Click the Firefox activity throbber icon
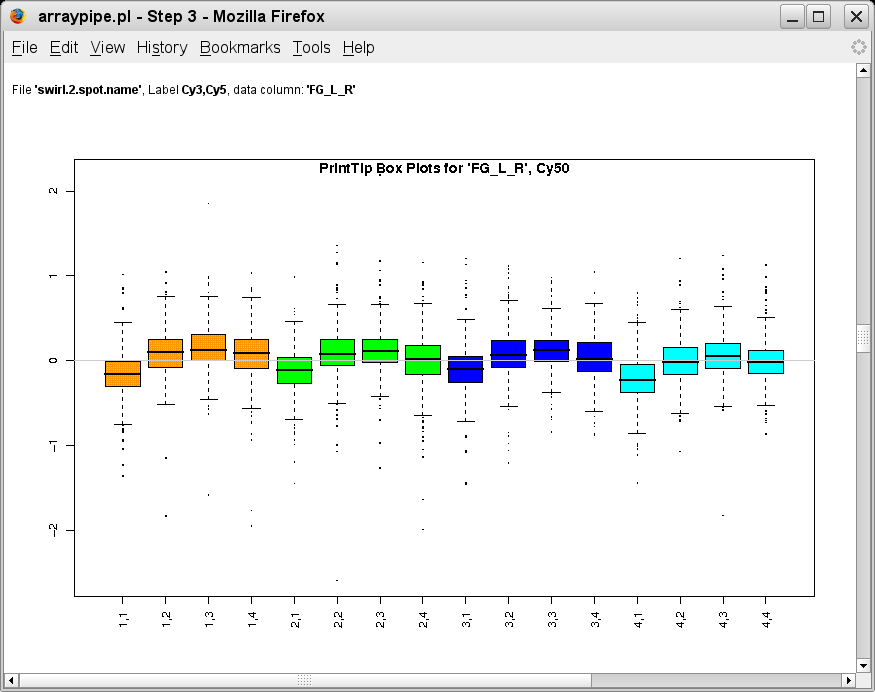 click(x=859, y=47)
